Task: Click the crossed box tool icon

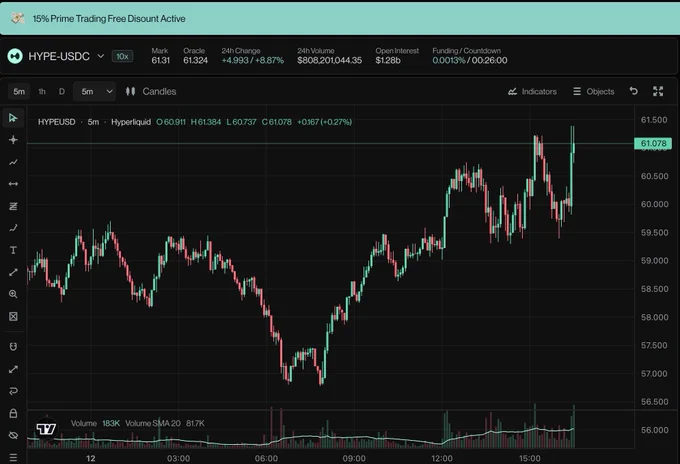Action: coord(13,317)
